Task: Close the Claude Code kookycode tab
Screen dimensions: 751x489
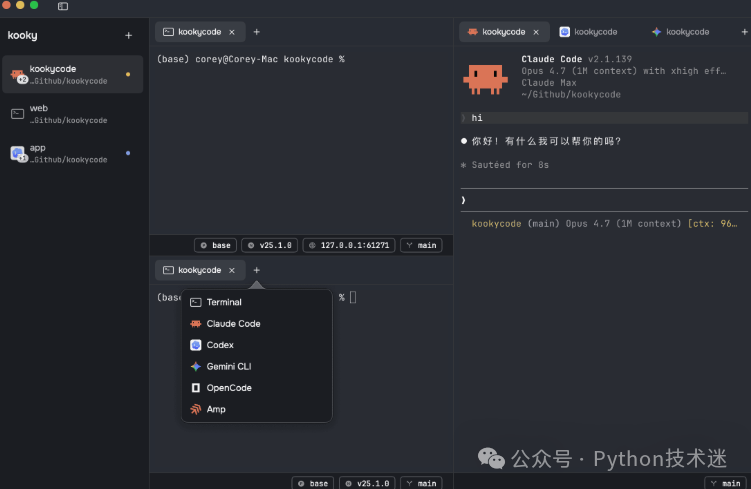Action: pyautogui.click(x=536, y=32)
